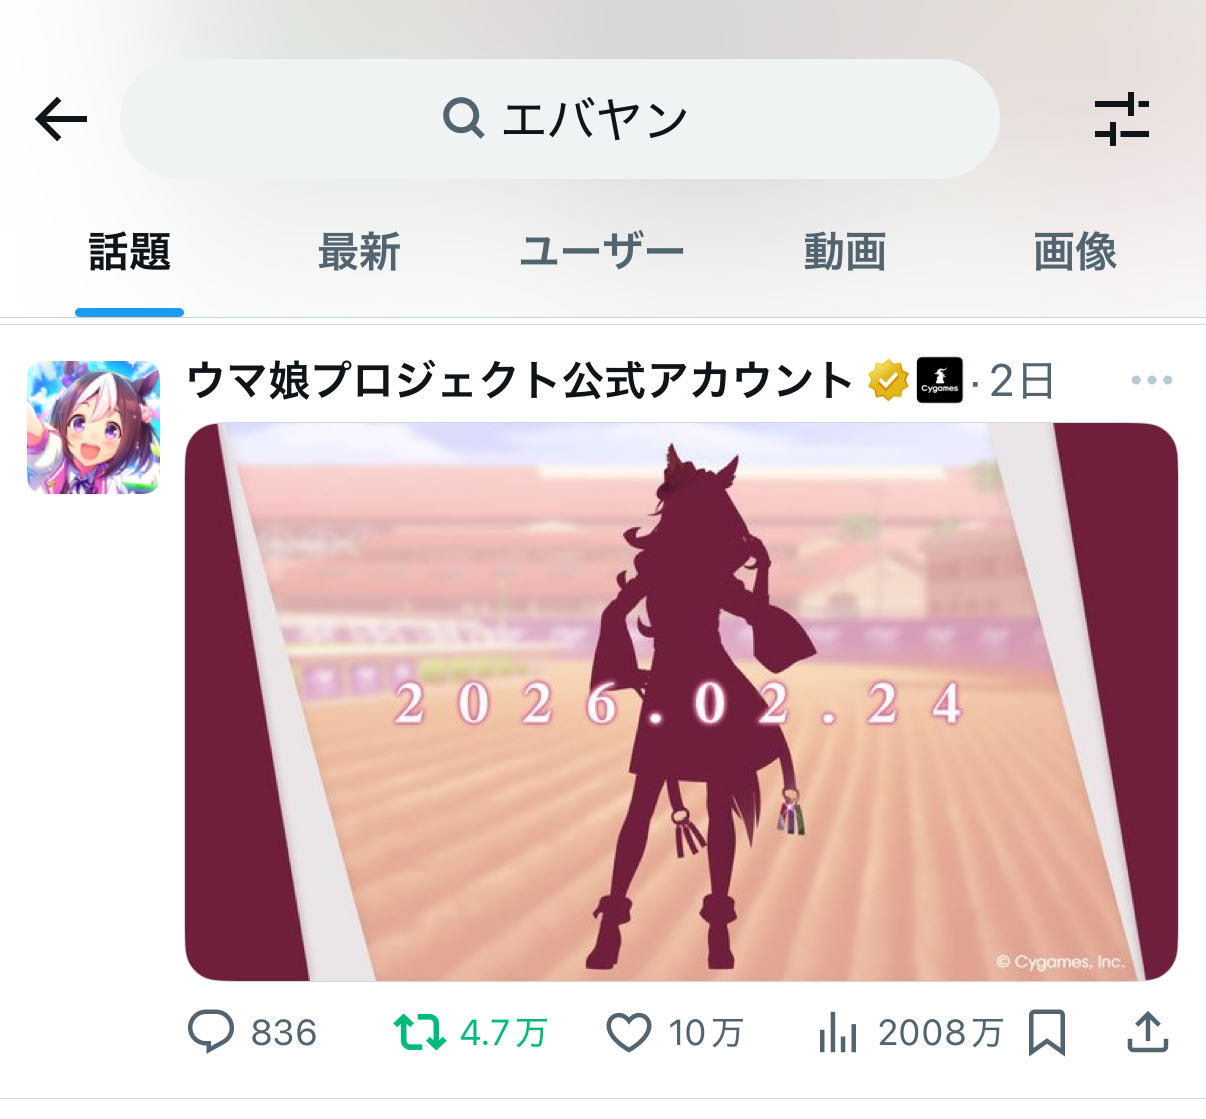Switch to the ユーザー tab
Screen dimensions: 1206x1119
click(602, 252)
